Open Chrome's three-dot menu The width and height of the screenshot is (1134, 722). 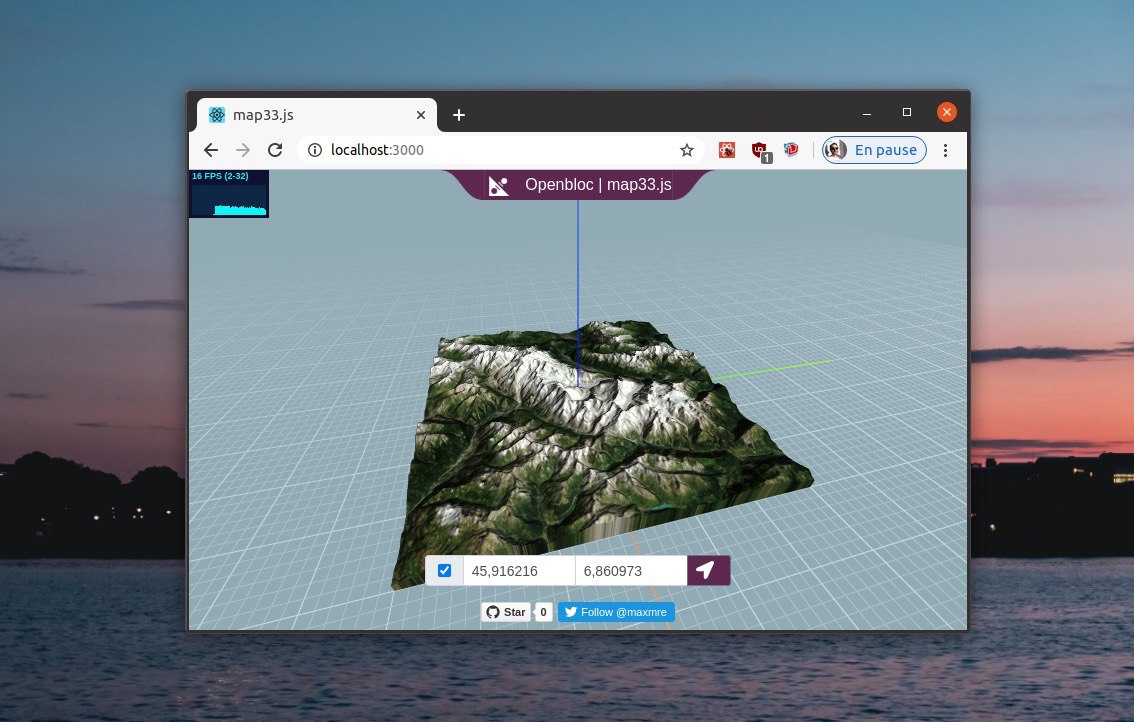[x=945, y=150]
